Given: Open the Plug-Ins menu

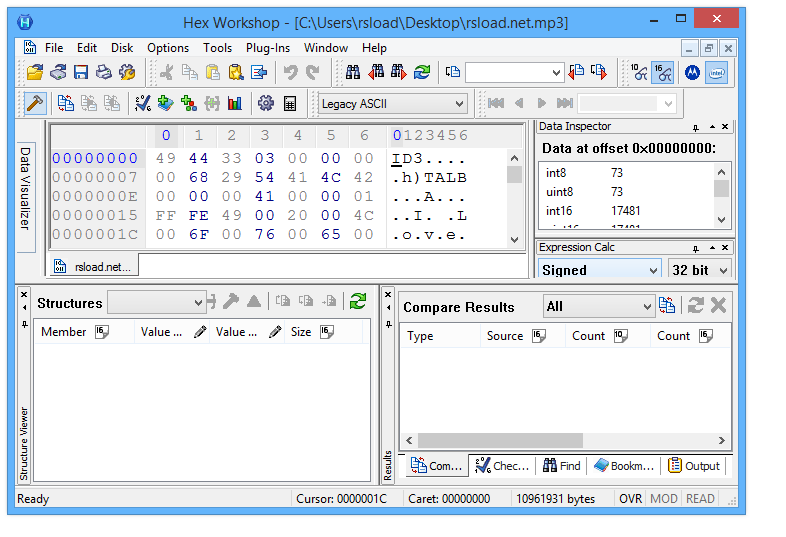Looking at the screenshot, I should (x=268, y=48).
